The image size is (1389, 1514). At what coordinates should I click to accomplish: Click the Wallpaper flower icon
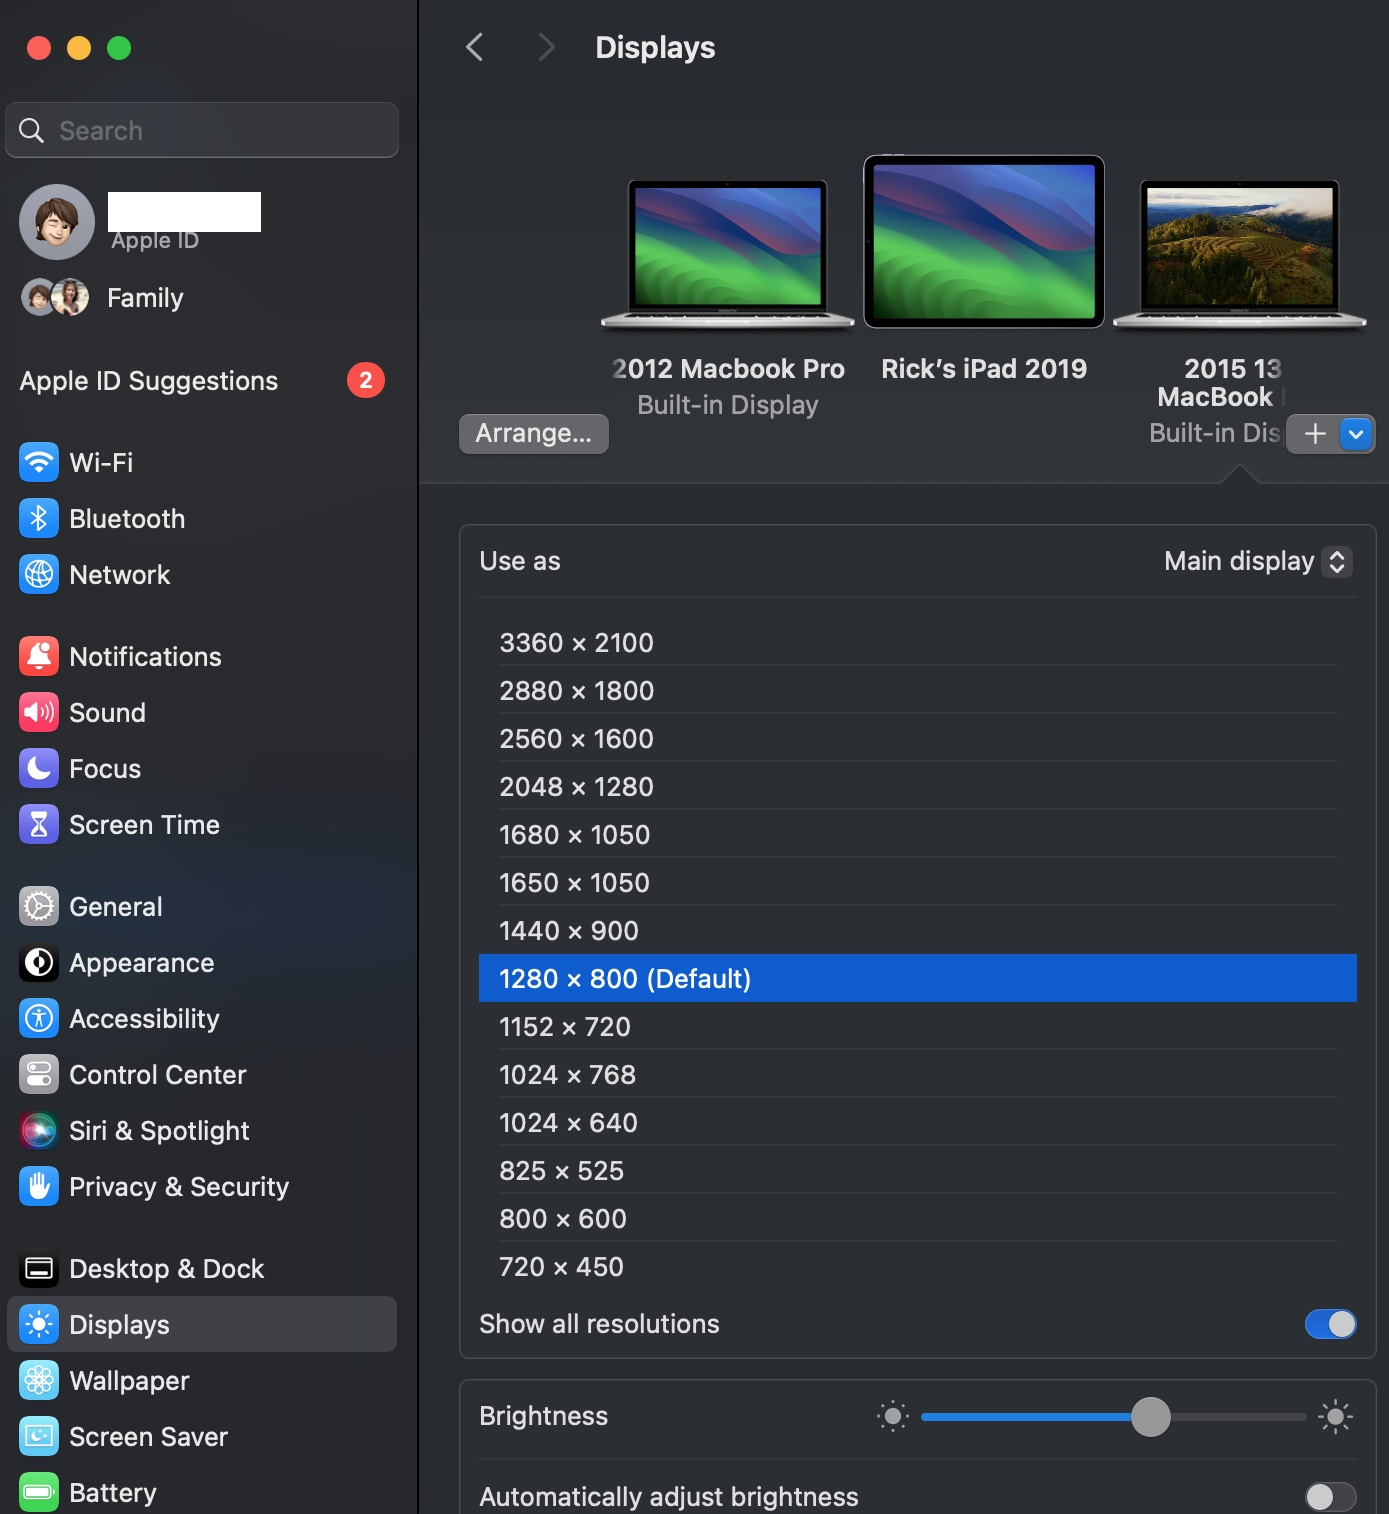[39, 1380]
